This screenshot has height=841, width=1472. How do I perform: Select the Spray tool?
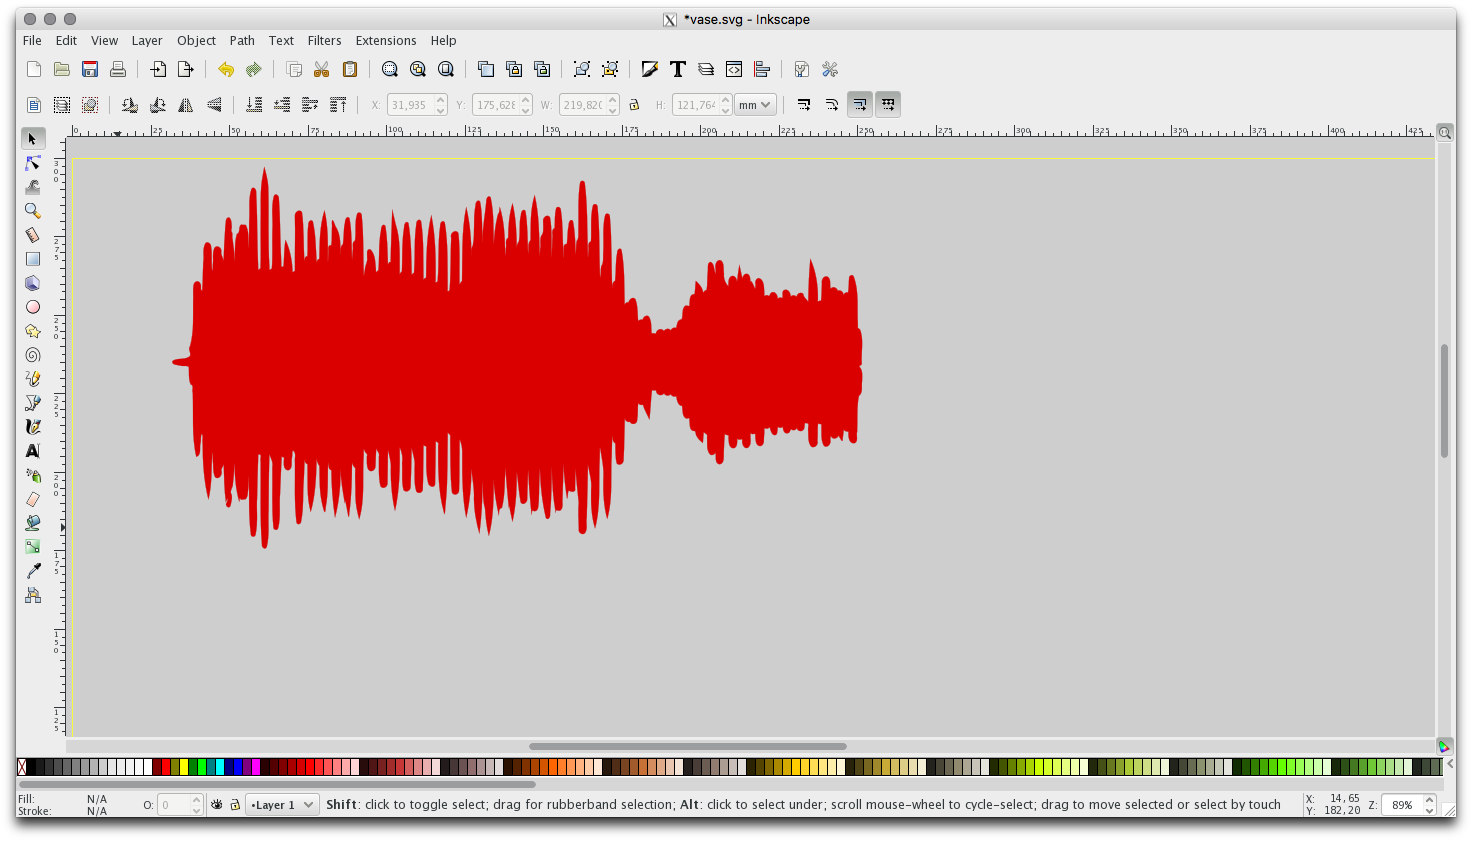tap(33, 475)
